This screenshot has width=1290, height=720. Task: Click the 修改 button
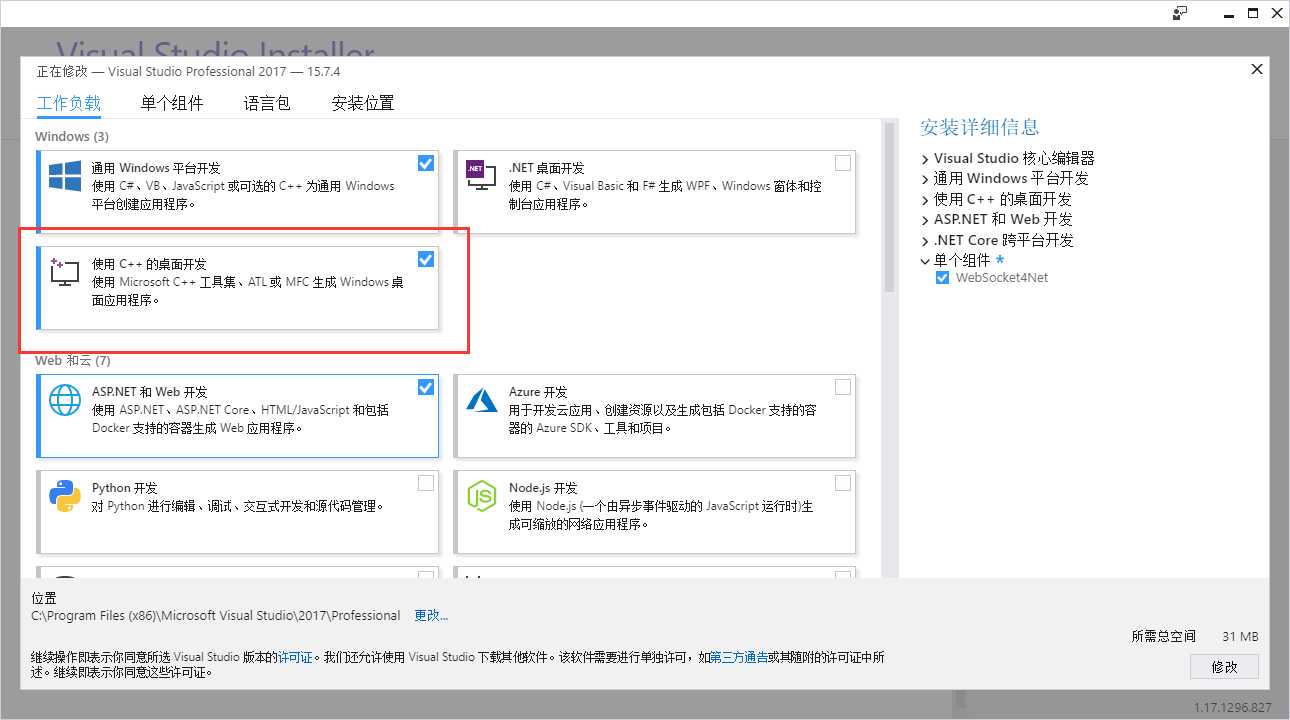(1224, 667)
